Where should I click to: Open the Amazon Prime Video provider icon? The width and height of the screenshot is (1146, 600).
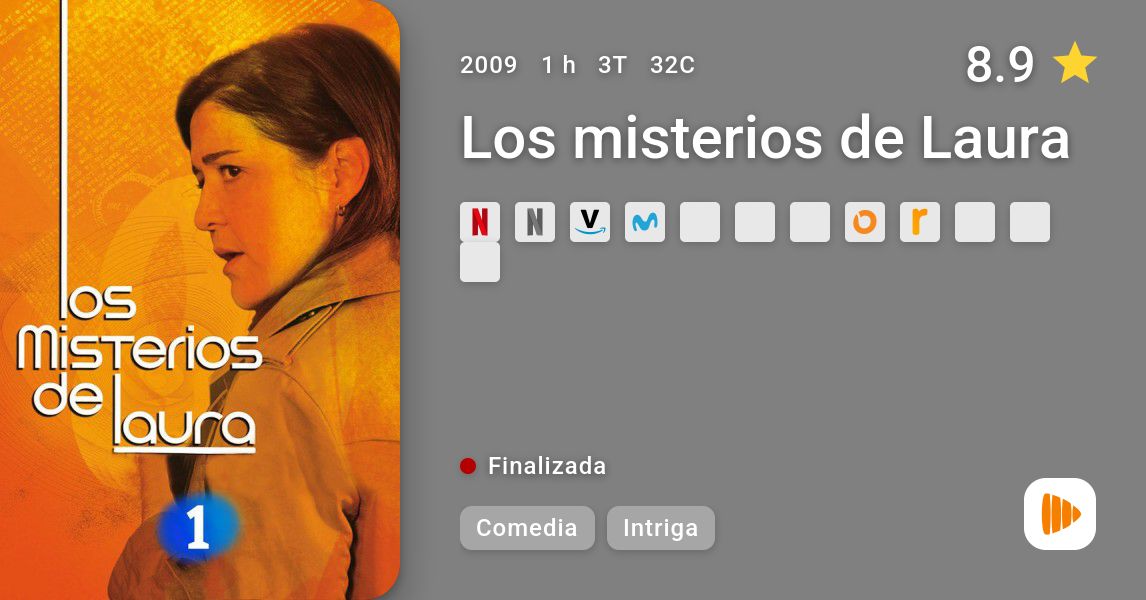coord(590,222)
